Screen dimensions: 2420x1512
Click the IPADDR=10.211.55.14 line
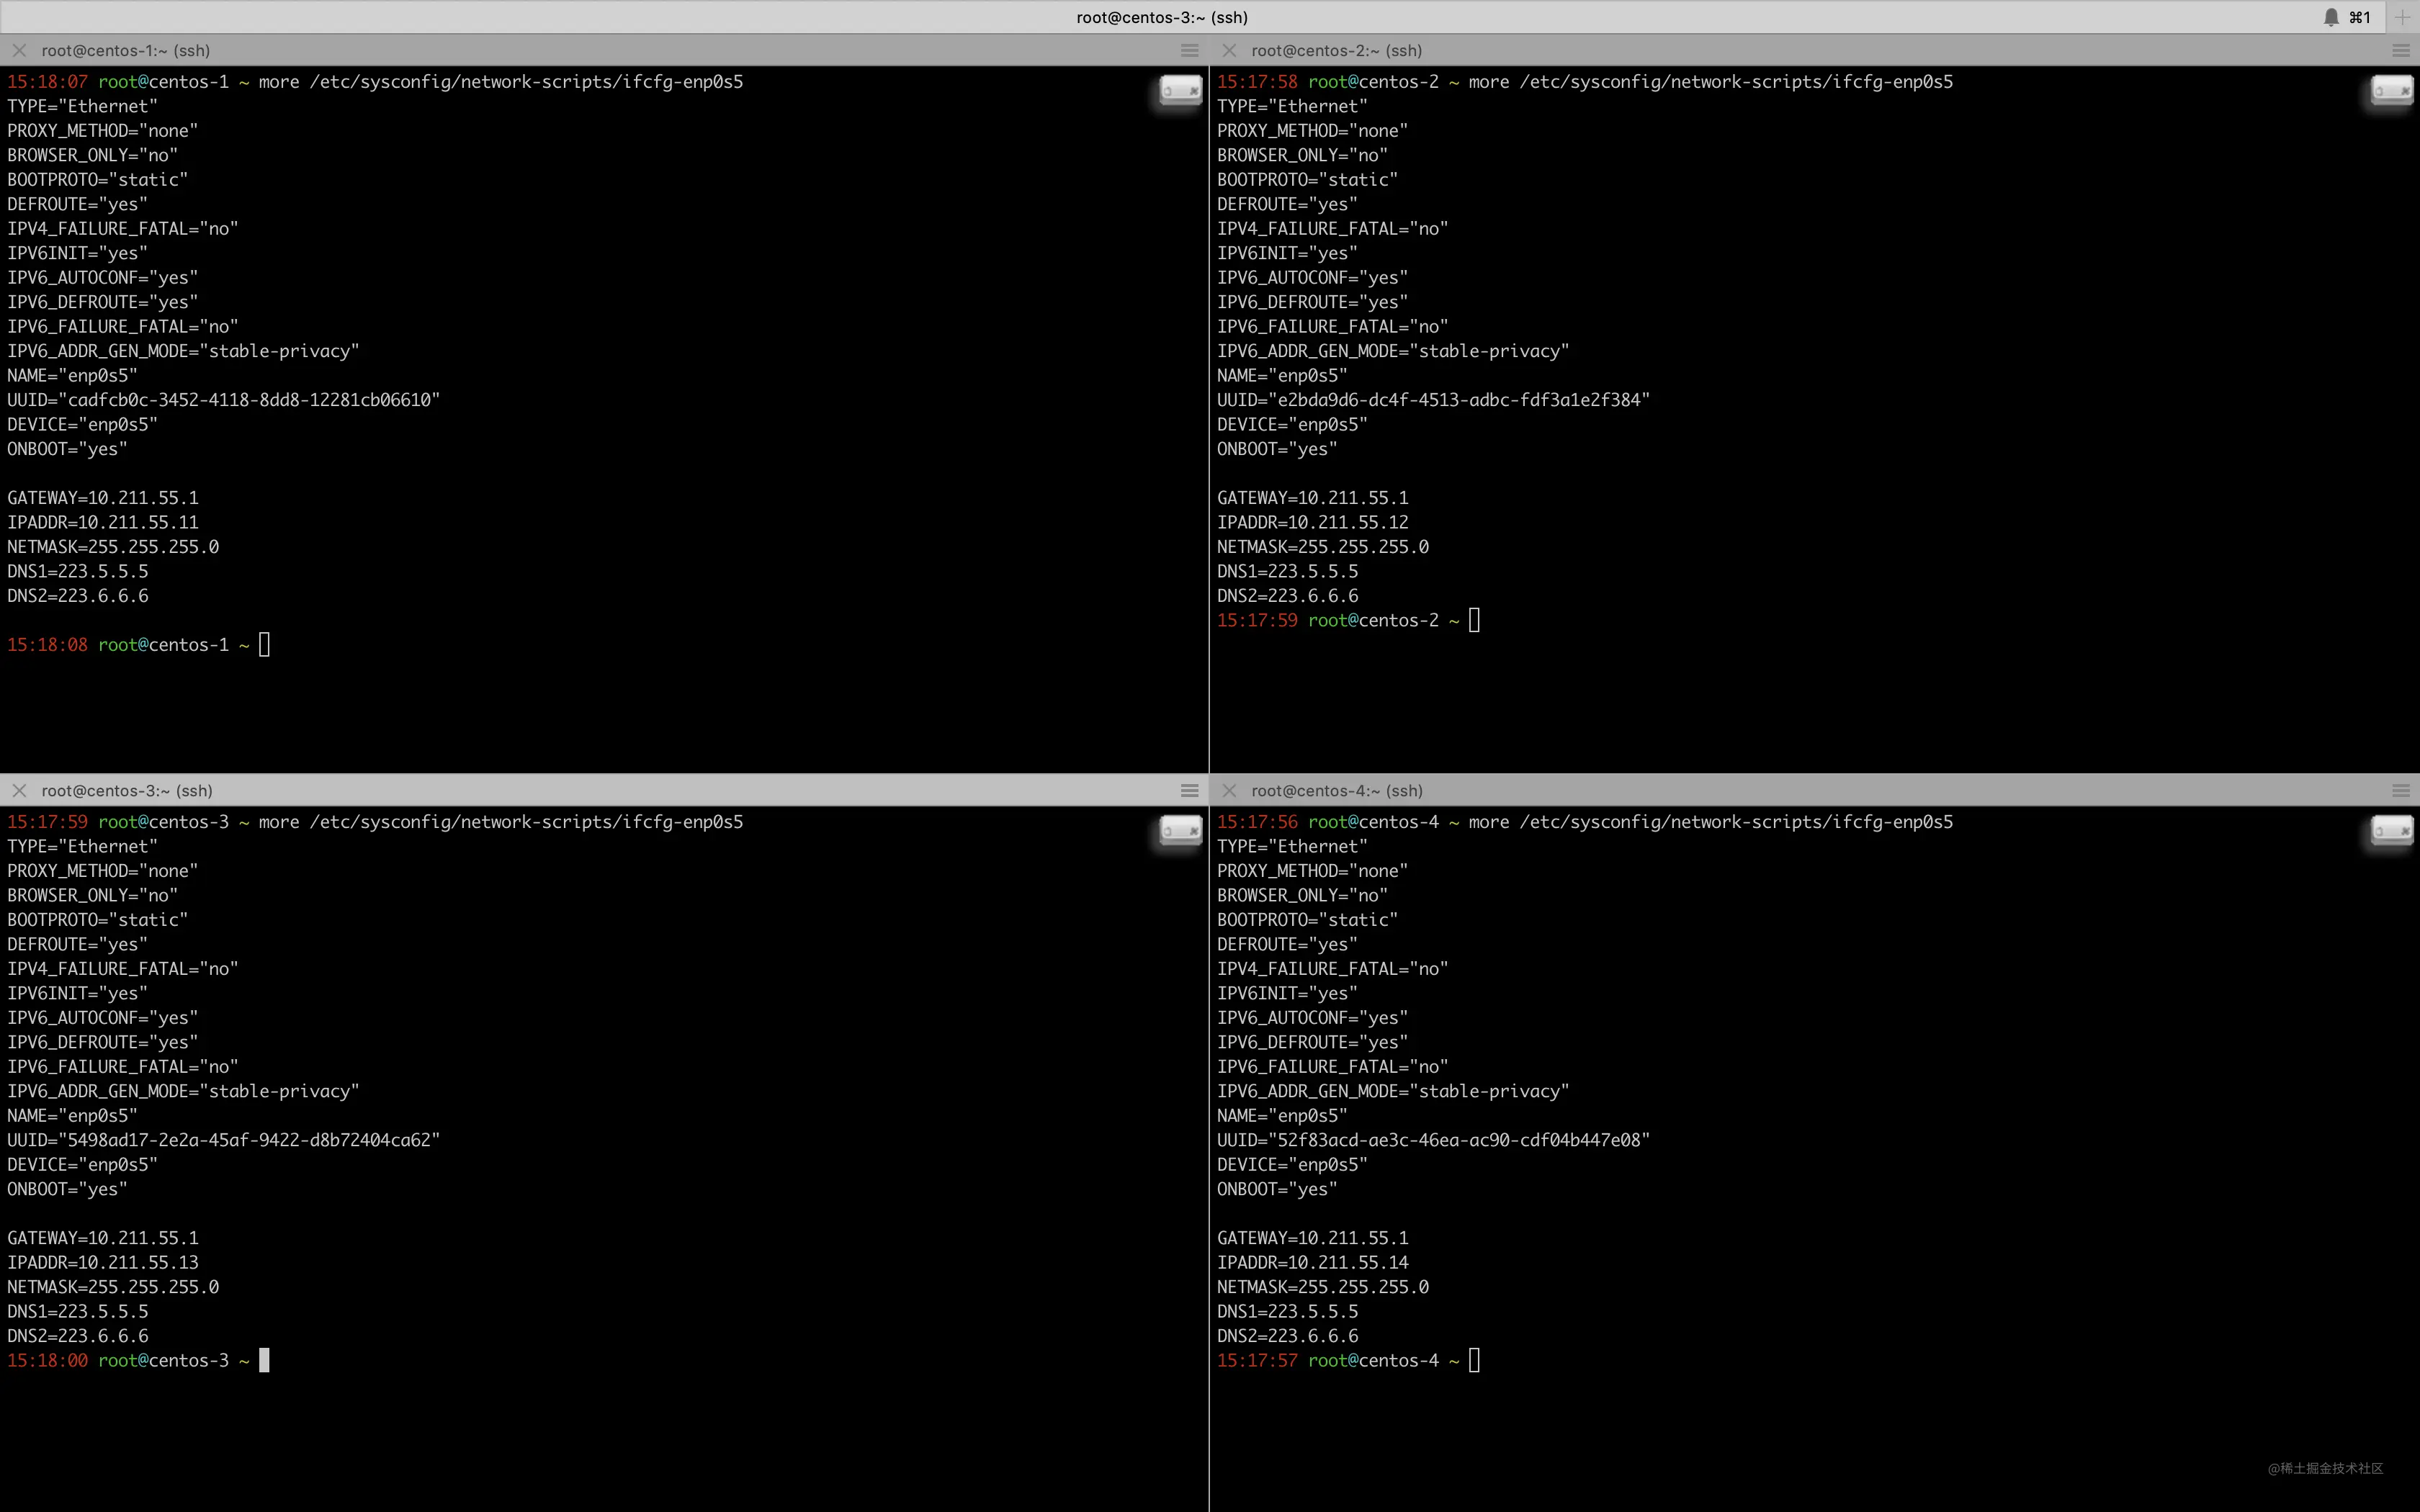click(1313, 1262)
